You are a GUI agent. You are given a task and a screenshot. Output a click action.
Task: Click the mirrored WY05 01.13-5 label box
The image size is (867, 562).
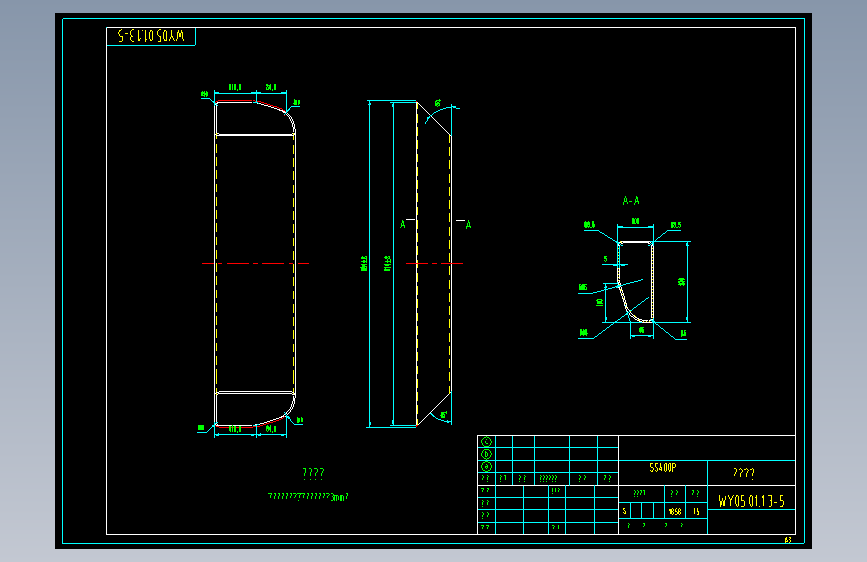[x=151, y=37]
